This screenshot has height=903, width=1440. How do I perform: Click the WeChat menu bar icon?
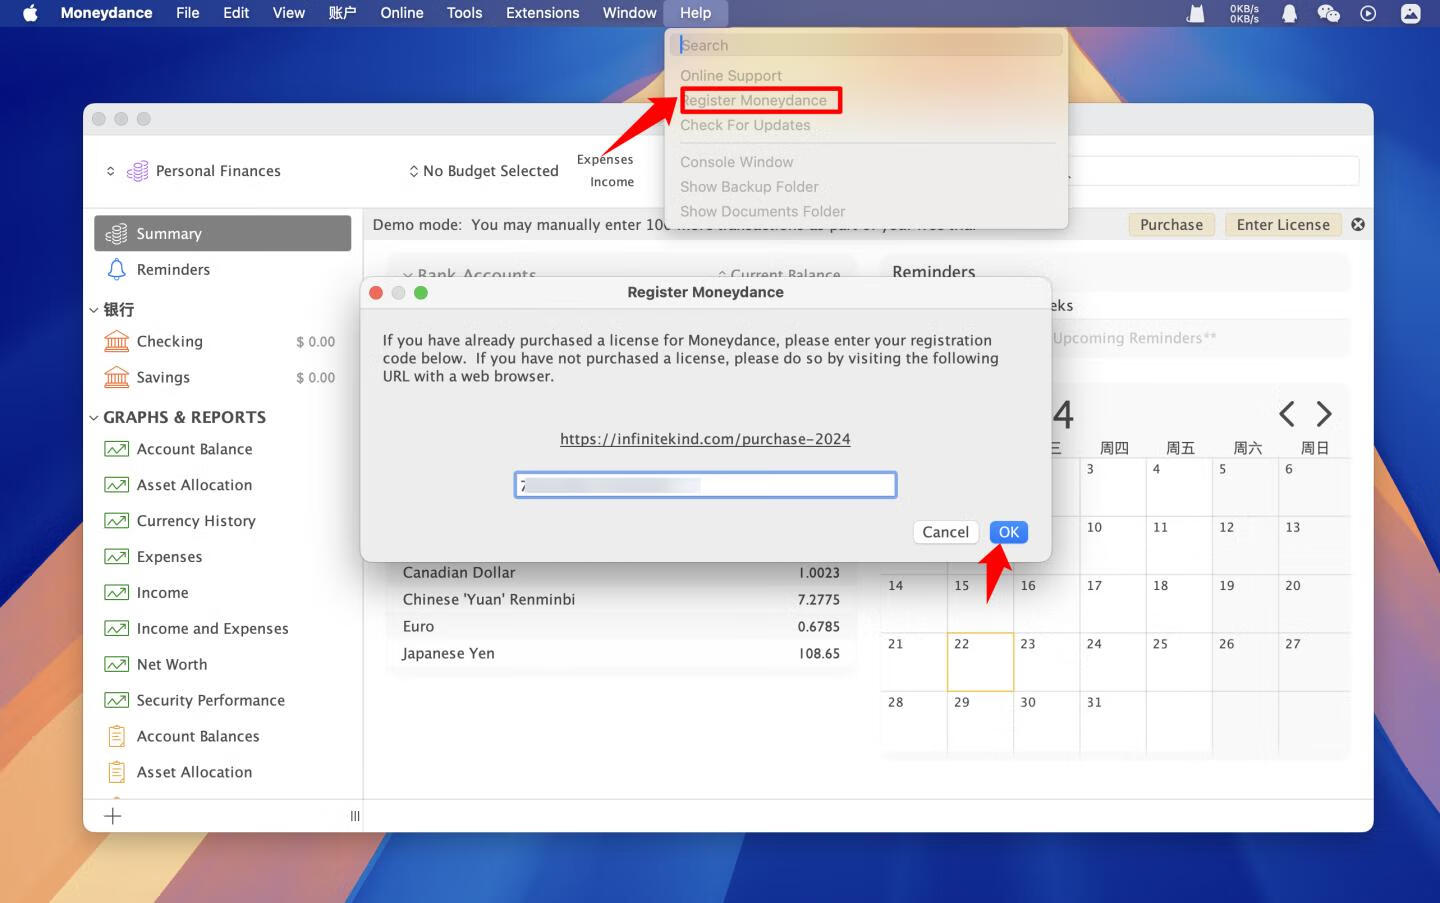(x=1328, y=13)
